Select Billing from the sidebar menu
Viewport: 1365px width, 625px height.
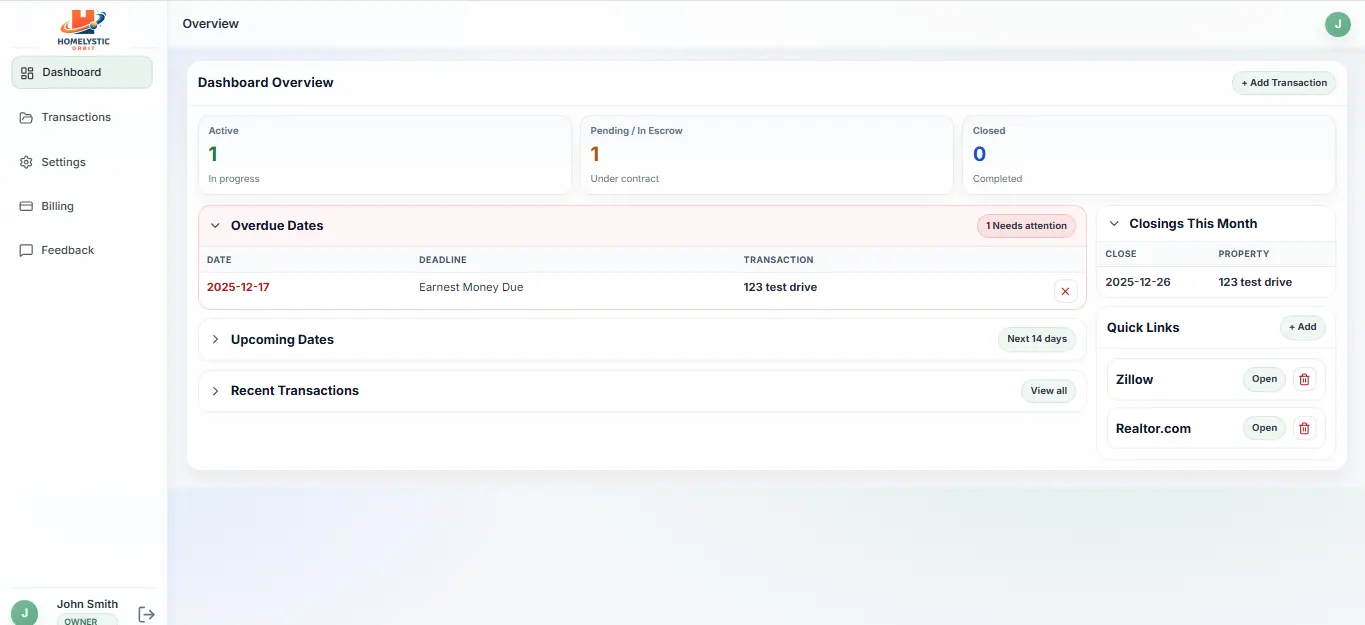click(57, 206)
